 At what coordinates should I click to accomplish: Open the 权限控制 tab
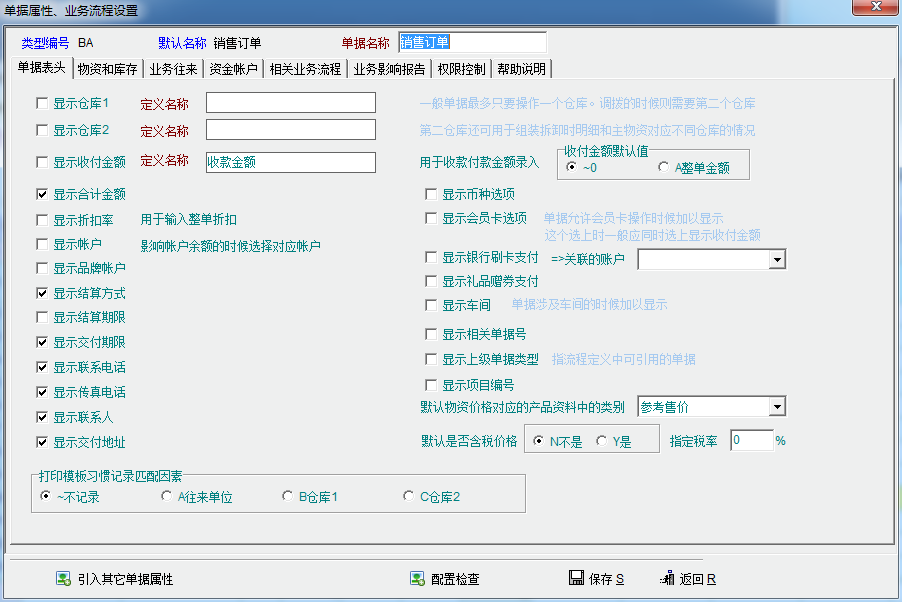point(461,69)
